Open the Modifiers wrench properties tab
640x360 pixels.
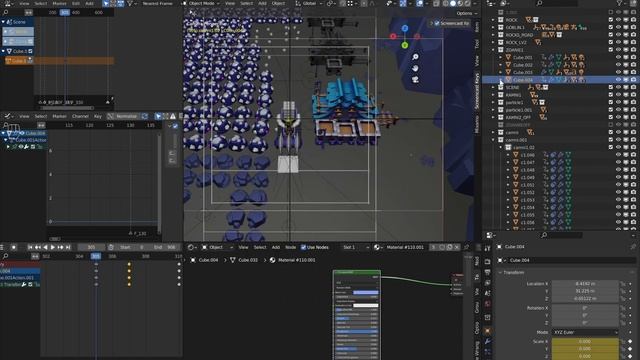pos(487,341)
